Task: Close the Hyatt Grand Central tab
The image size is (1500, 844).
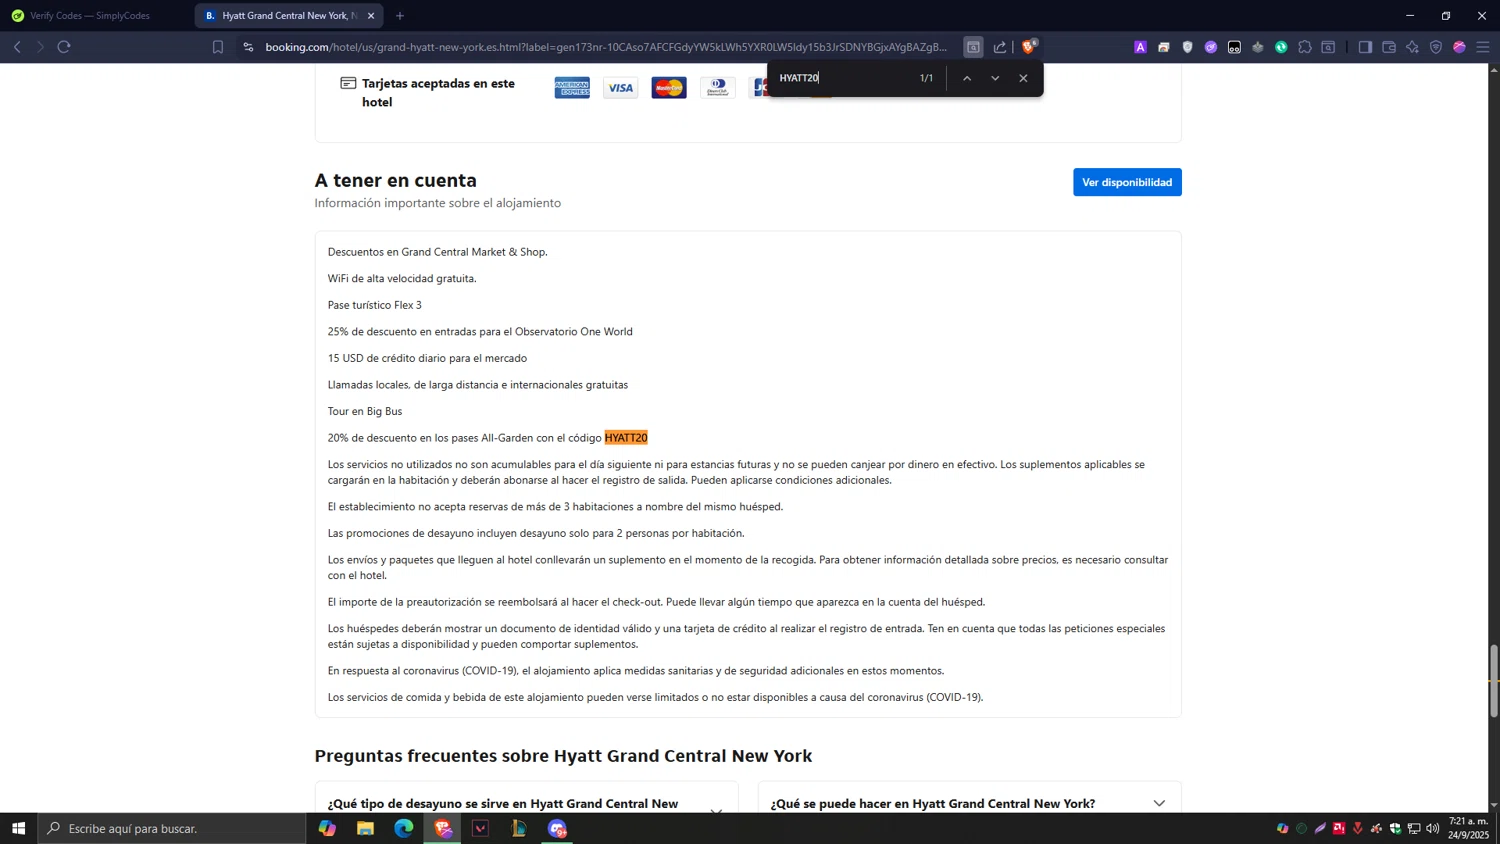Action: 371,16
